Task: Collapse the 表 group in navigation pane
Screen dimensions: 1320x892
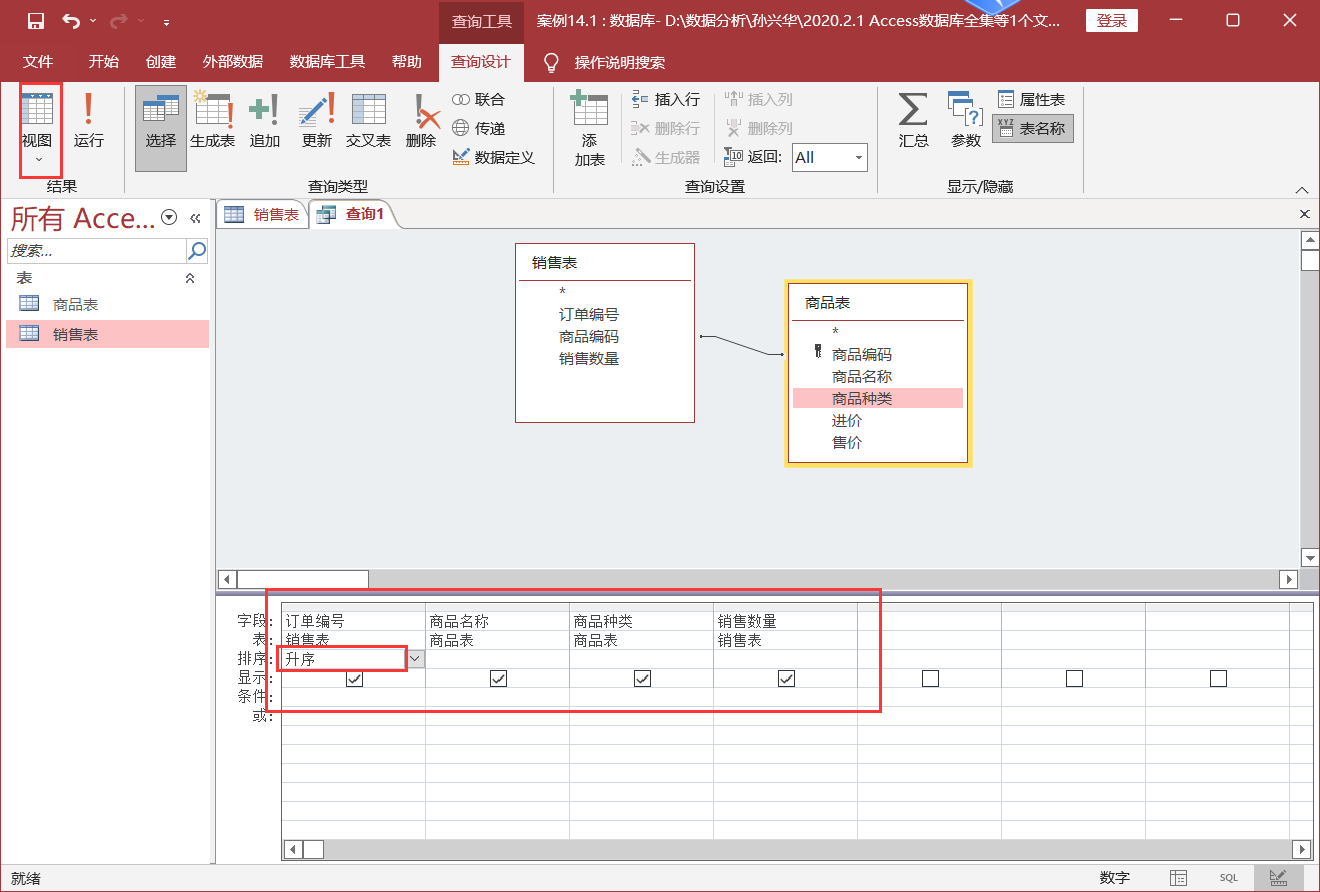Action: click(x=190, y=278)
